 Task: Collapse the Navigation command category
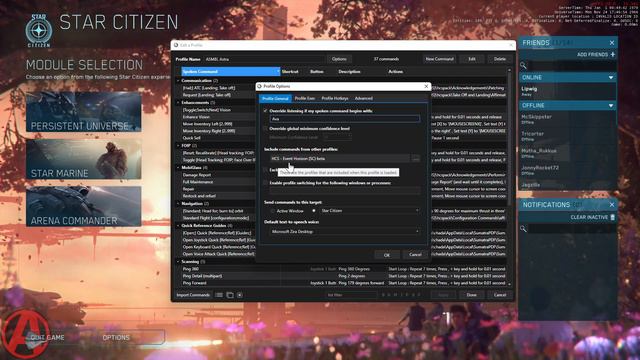pyautogui.click(x=178, y=203)
